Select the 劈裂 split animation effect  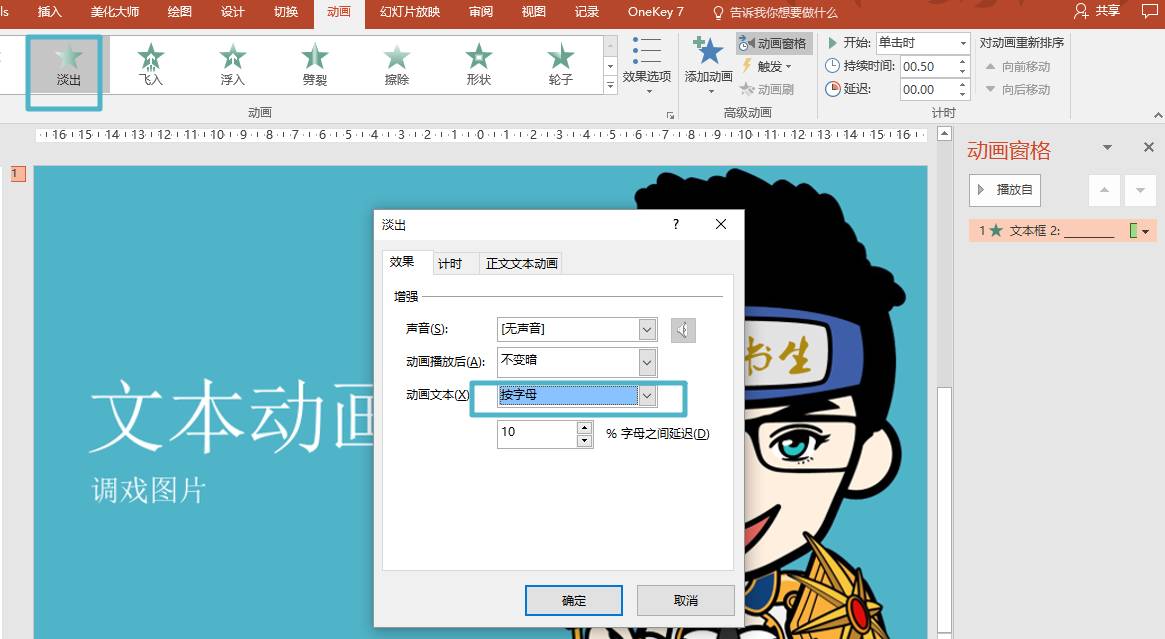tap(315, 65)
